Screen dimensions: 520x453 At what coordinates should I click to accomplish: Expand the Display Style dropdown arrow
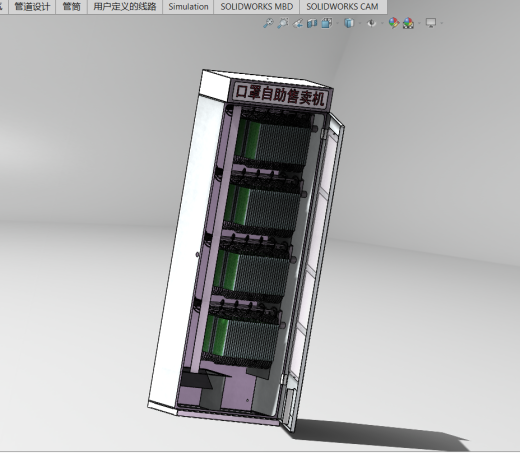click(x=360, y=23)
